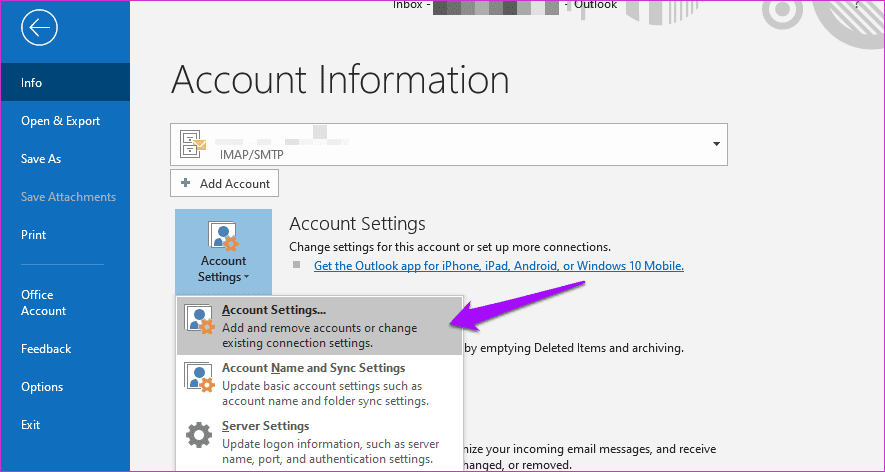This screenshot has height=472, width=885.
Task: Expand the IMAP/SMTP account dropdown arrow
Action: click(x=716, y=144)
